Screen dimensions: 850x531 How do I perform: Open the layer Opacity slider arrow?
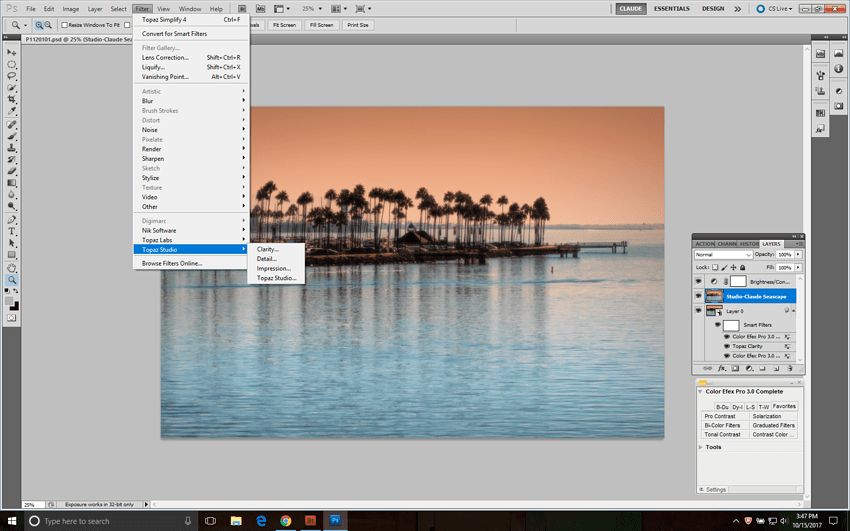(x=798, y=255)
